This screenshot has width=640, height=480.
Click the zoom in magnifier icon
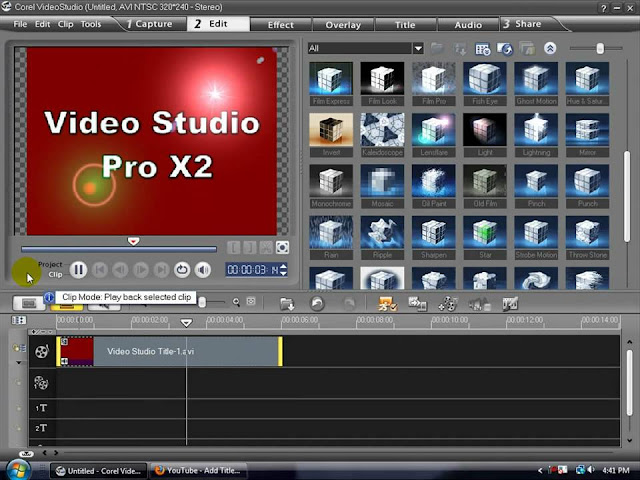pos(236,302)
